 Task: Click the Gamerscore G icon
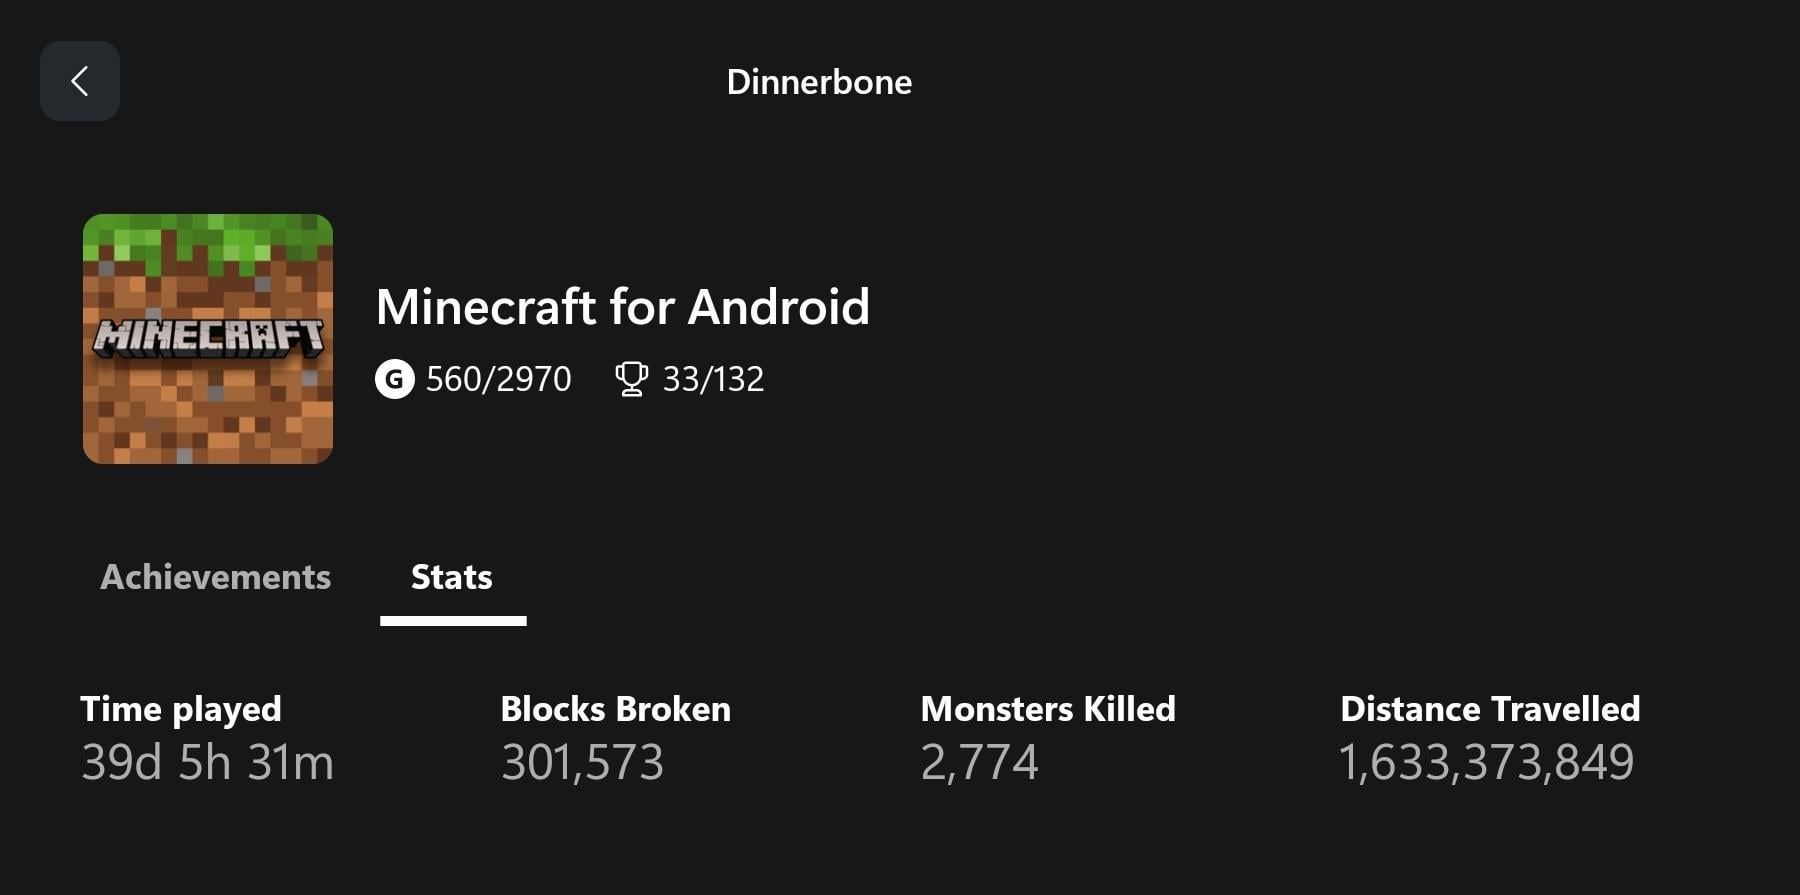click(395, 379)
